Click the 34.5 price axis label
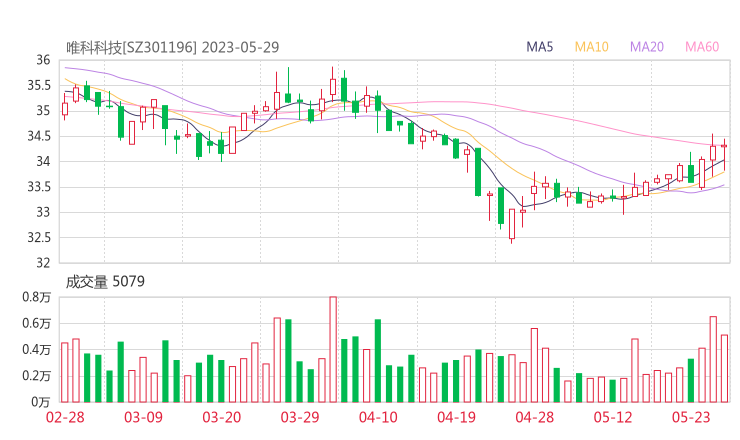Screen dimensions: 740x440 coord(39,136)
